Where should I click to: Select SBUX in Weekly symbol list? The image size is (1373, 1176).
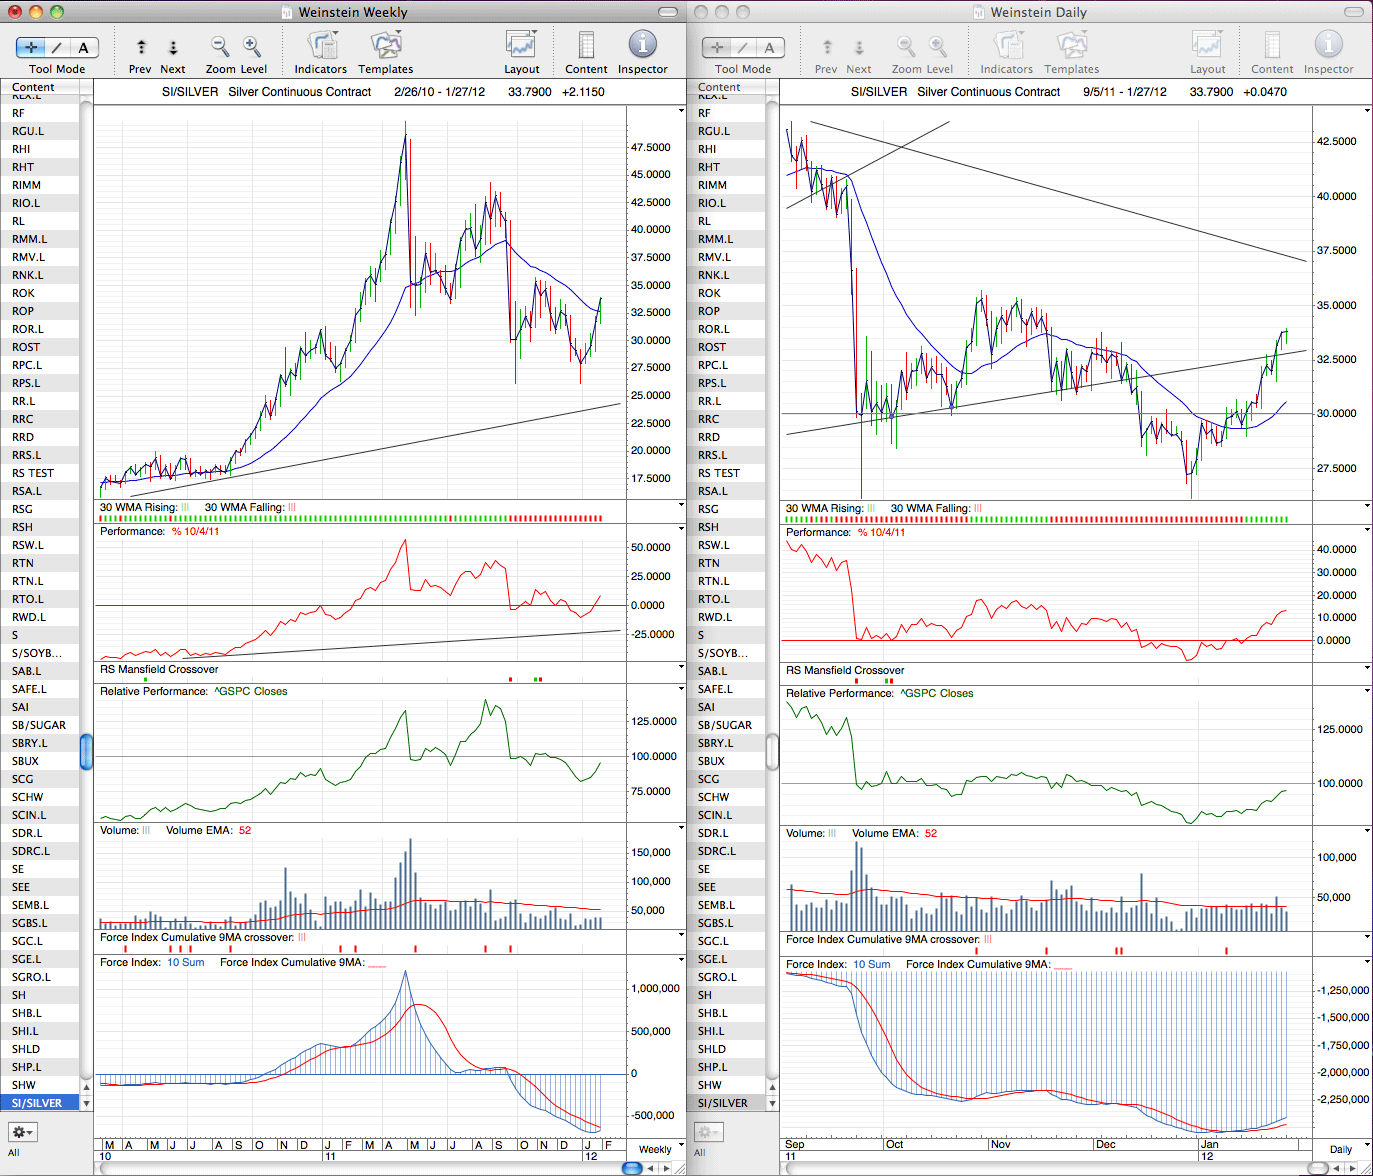(x=40, y=761)
